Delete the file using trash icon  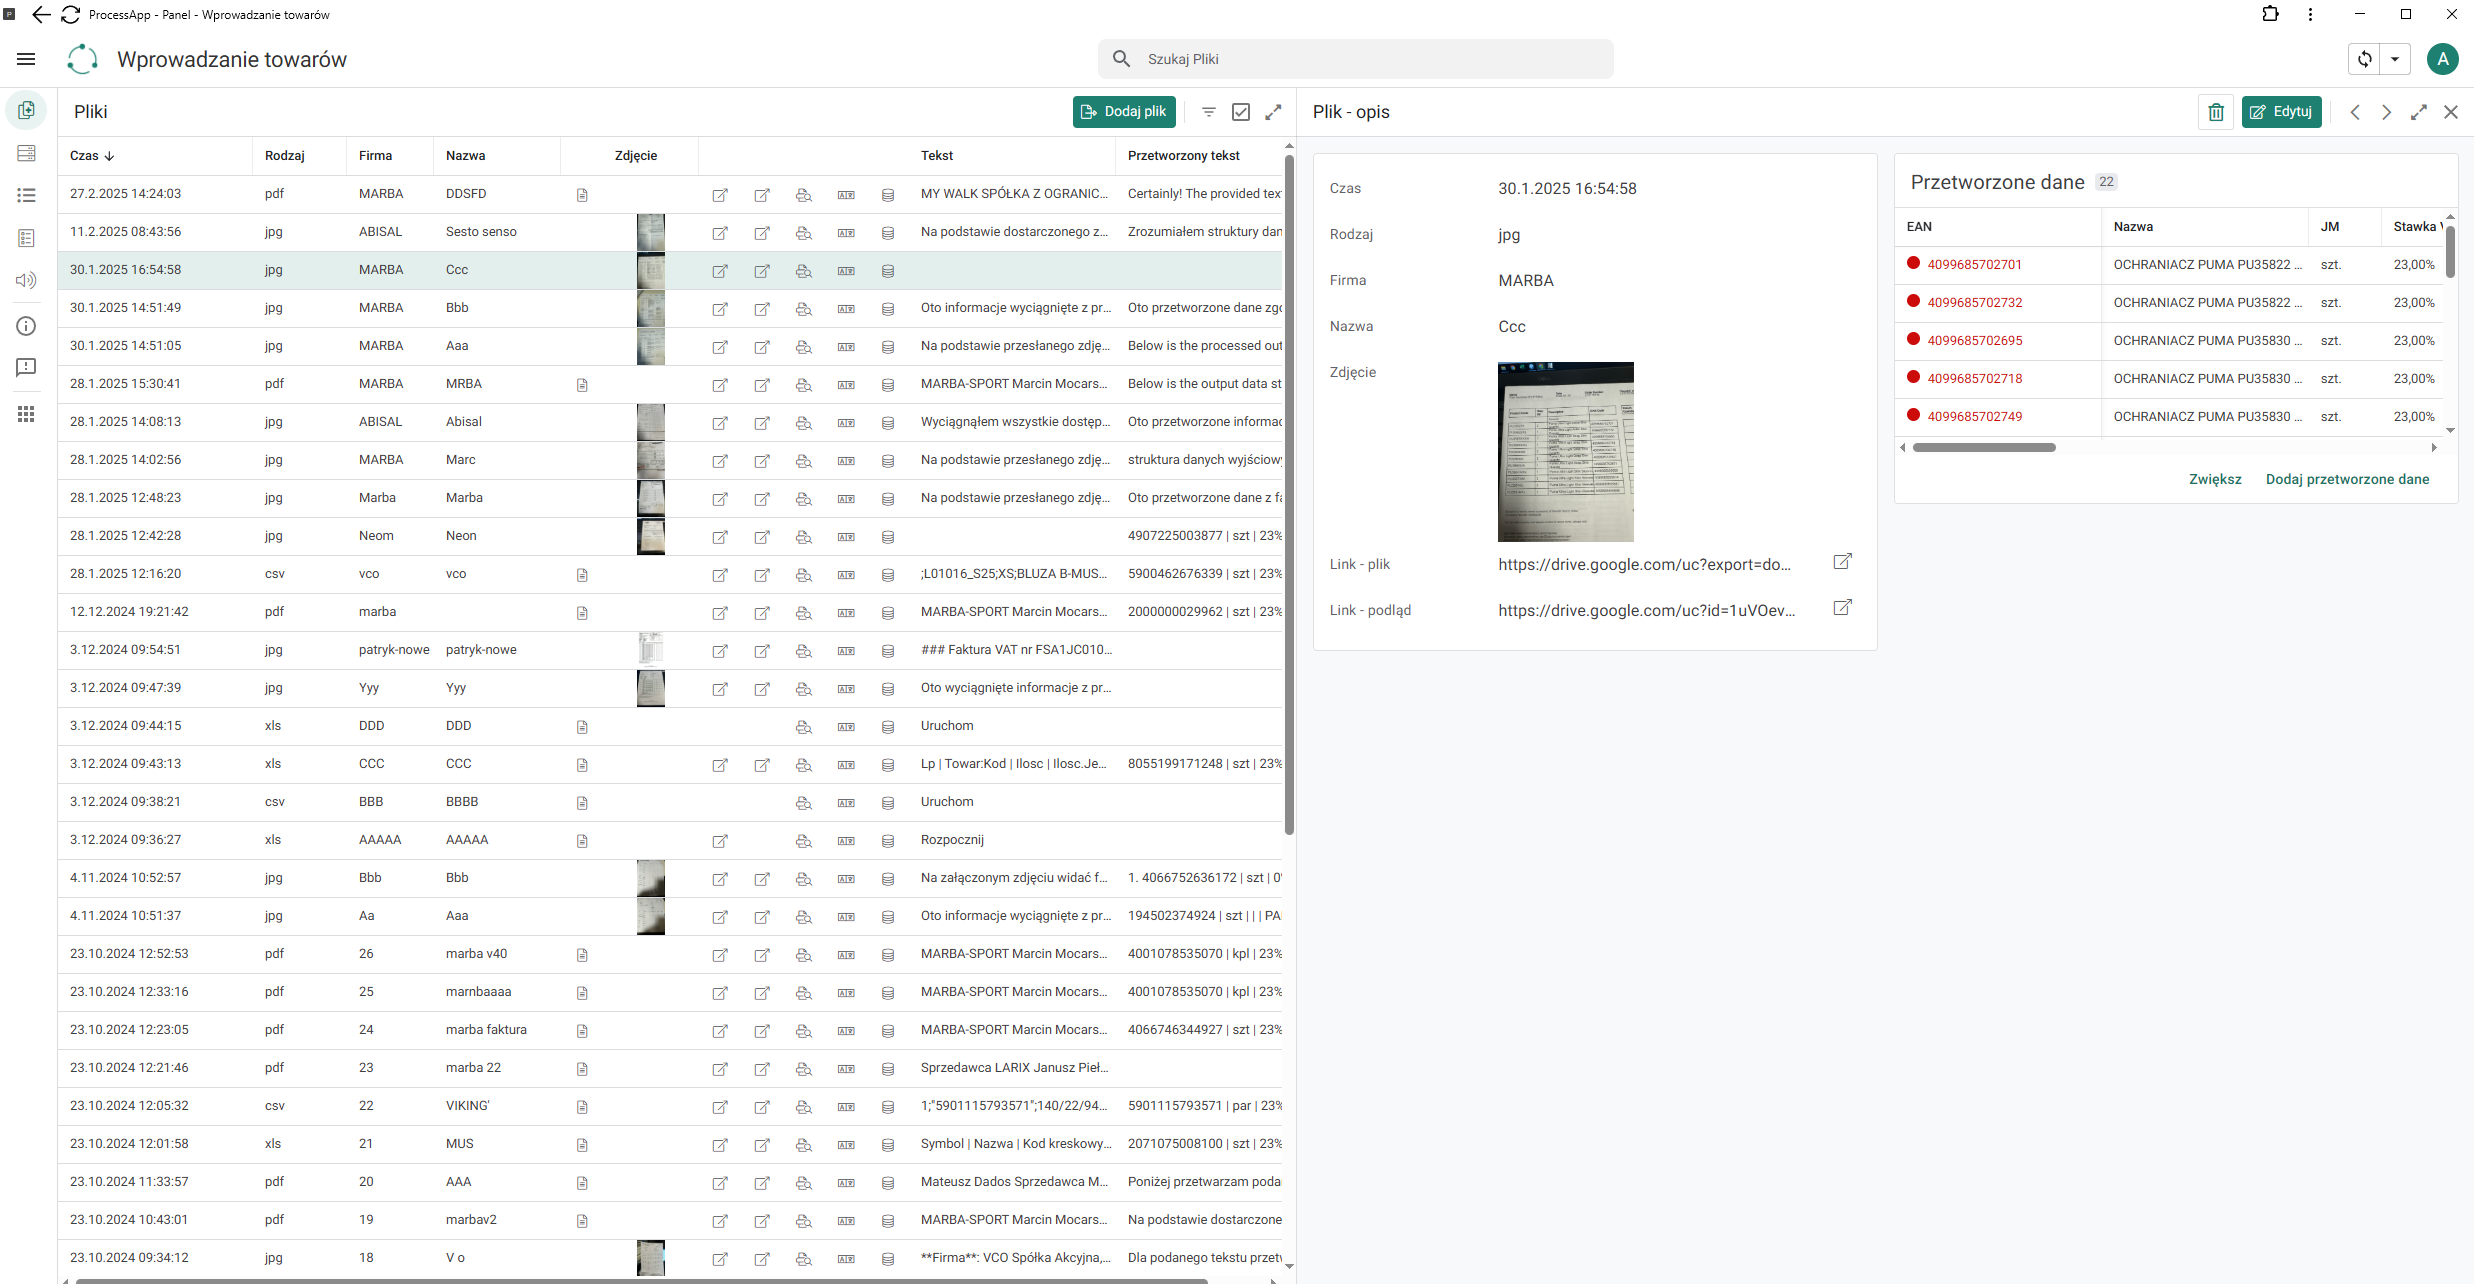[x=2216, y=112]
